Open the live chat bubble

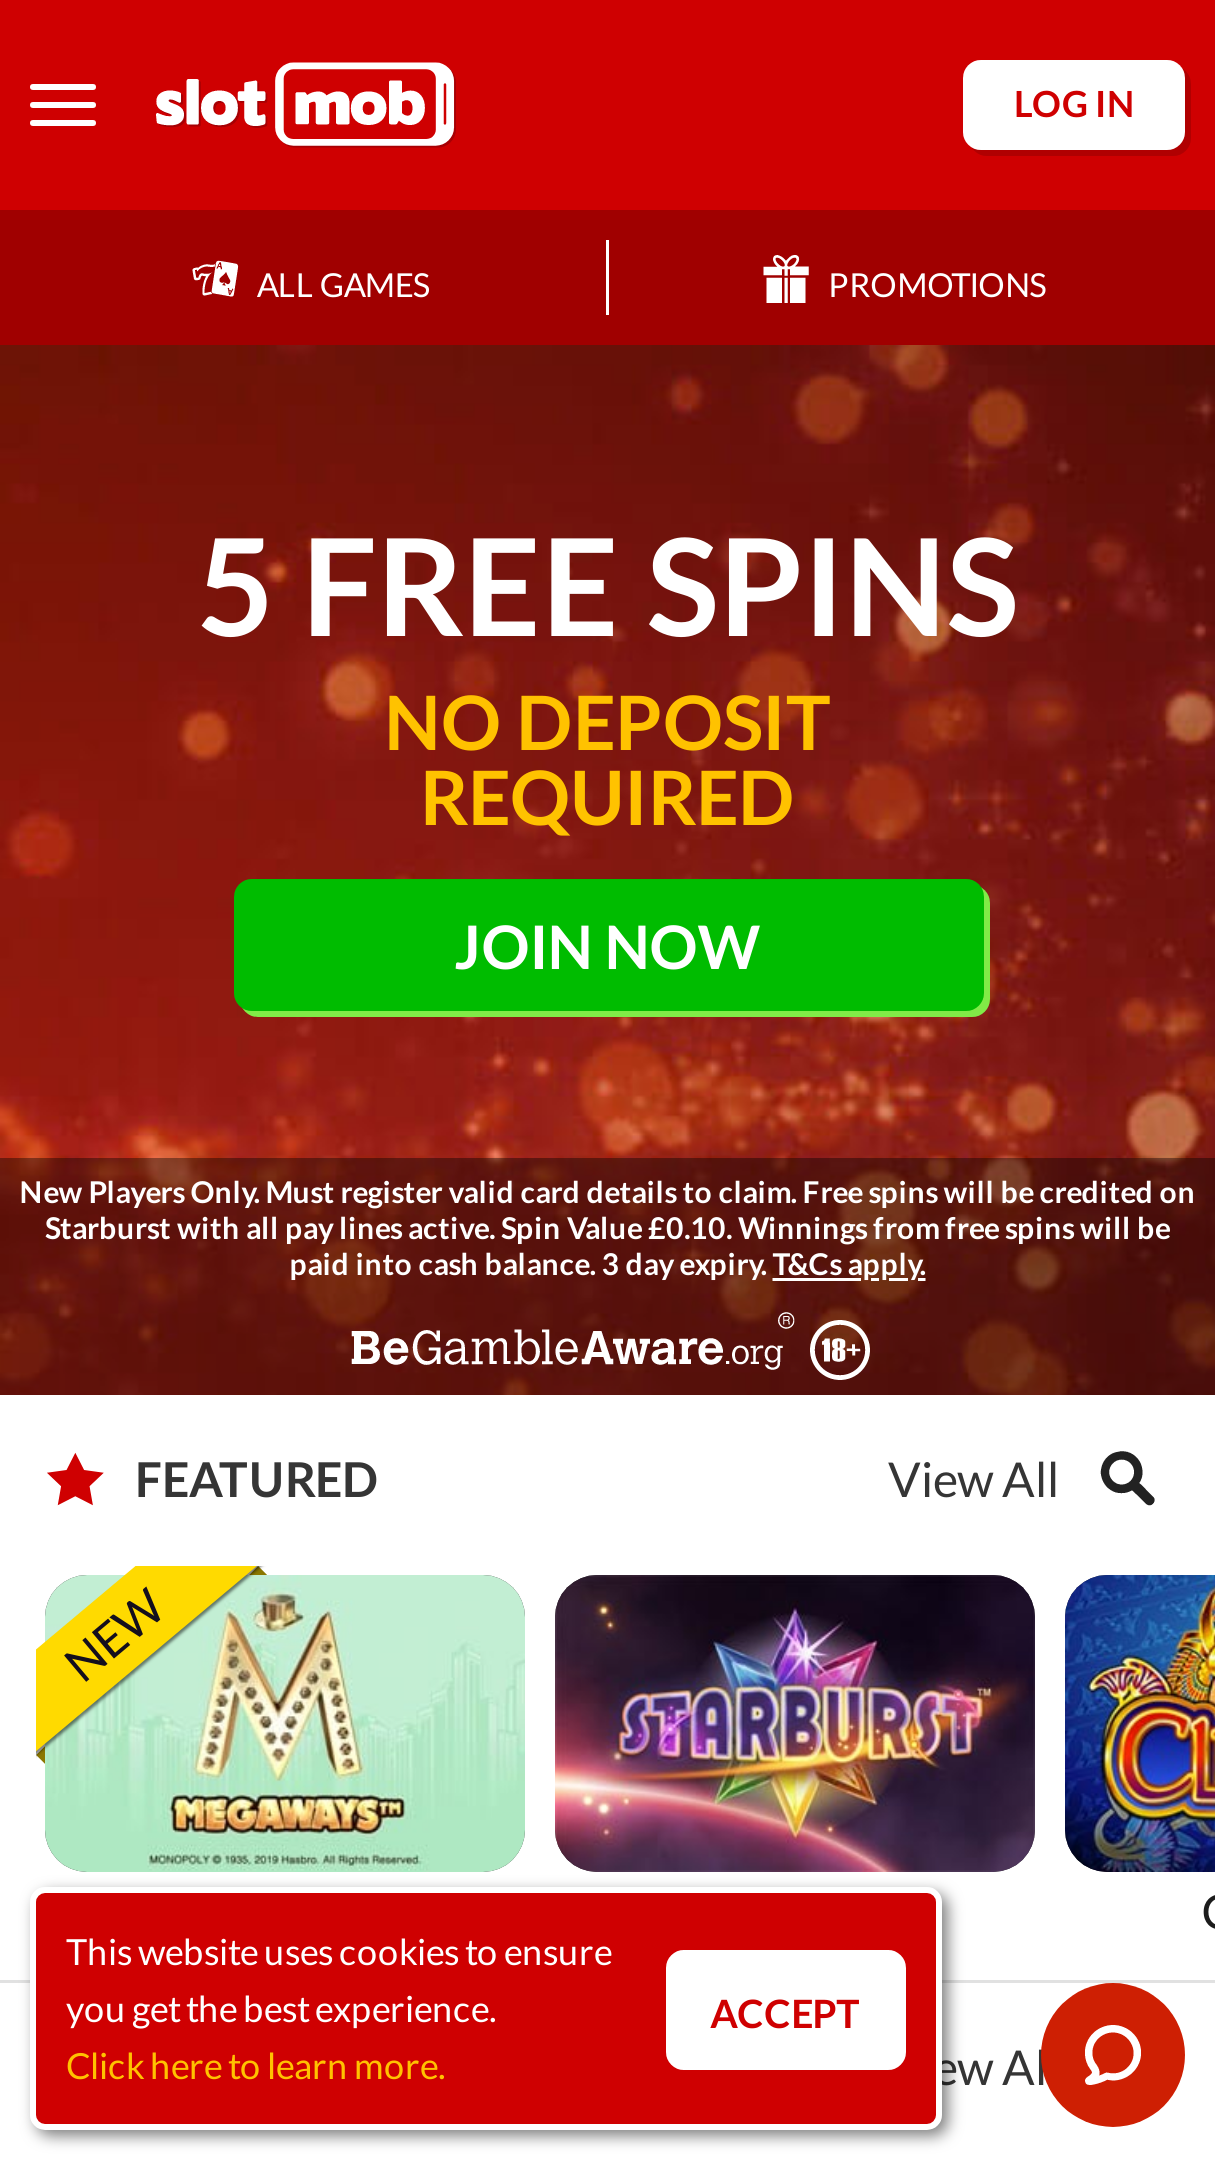pyautogui.click(x=1113, y=2055)
